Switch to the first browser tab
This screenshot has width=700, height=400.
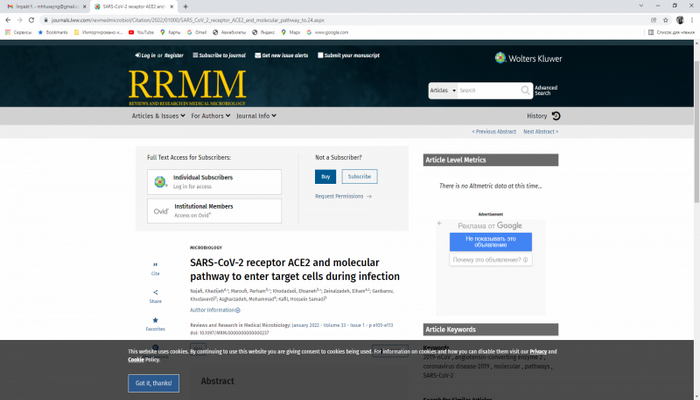pyautogui.click(x=45, y=6)
